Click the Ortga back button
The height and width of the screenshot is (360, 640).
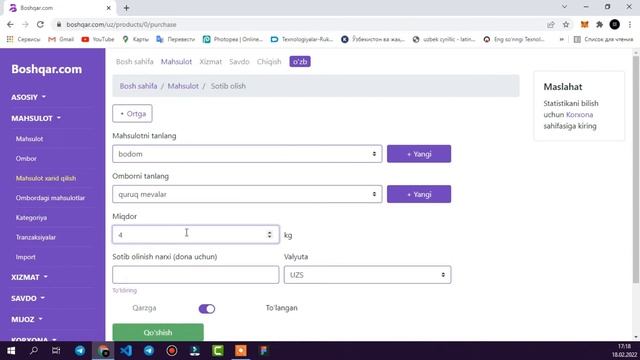tap(132, 113)
